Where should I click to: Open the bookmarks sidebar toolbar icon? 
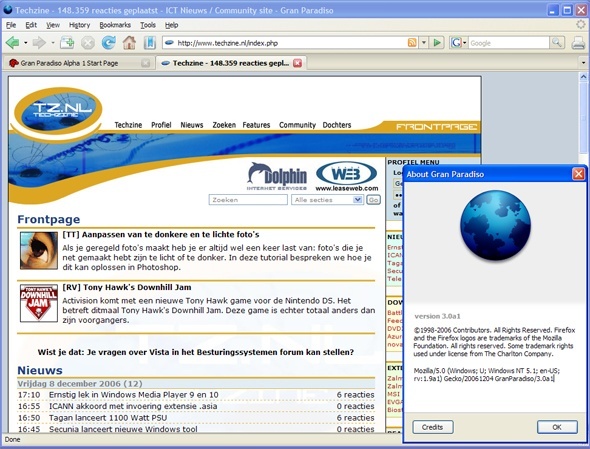click(149, 43)
